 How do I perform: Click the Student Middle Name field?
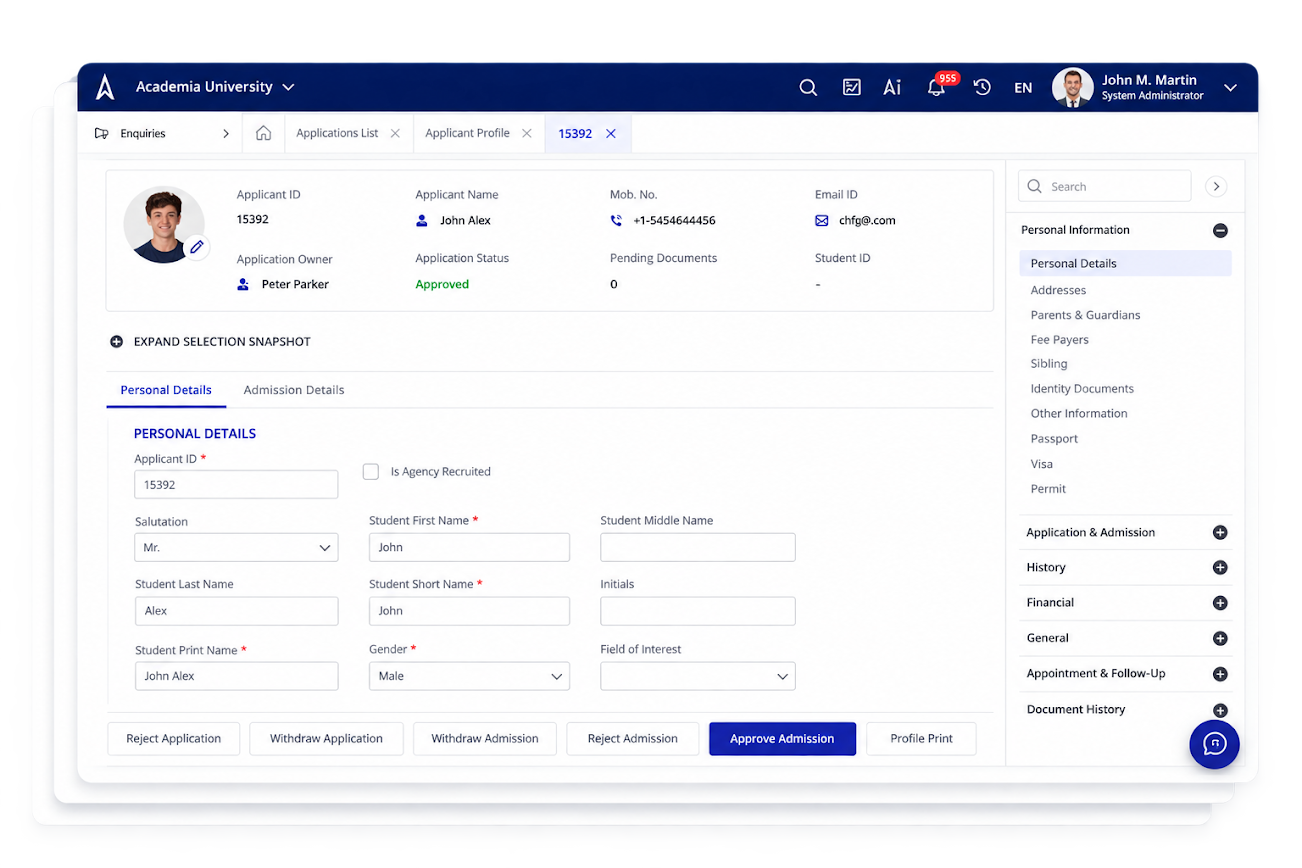(x=698, y=548)
